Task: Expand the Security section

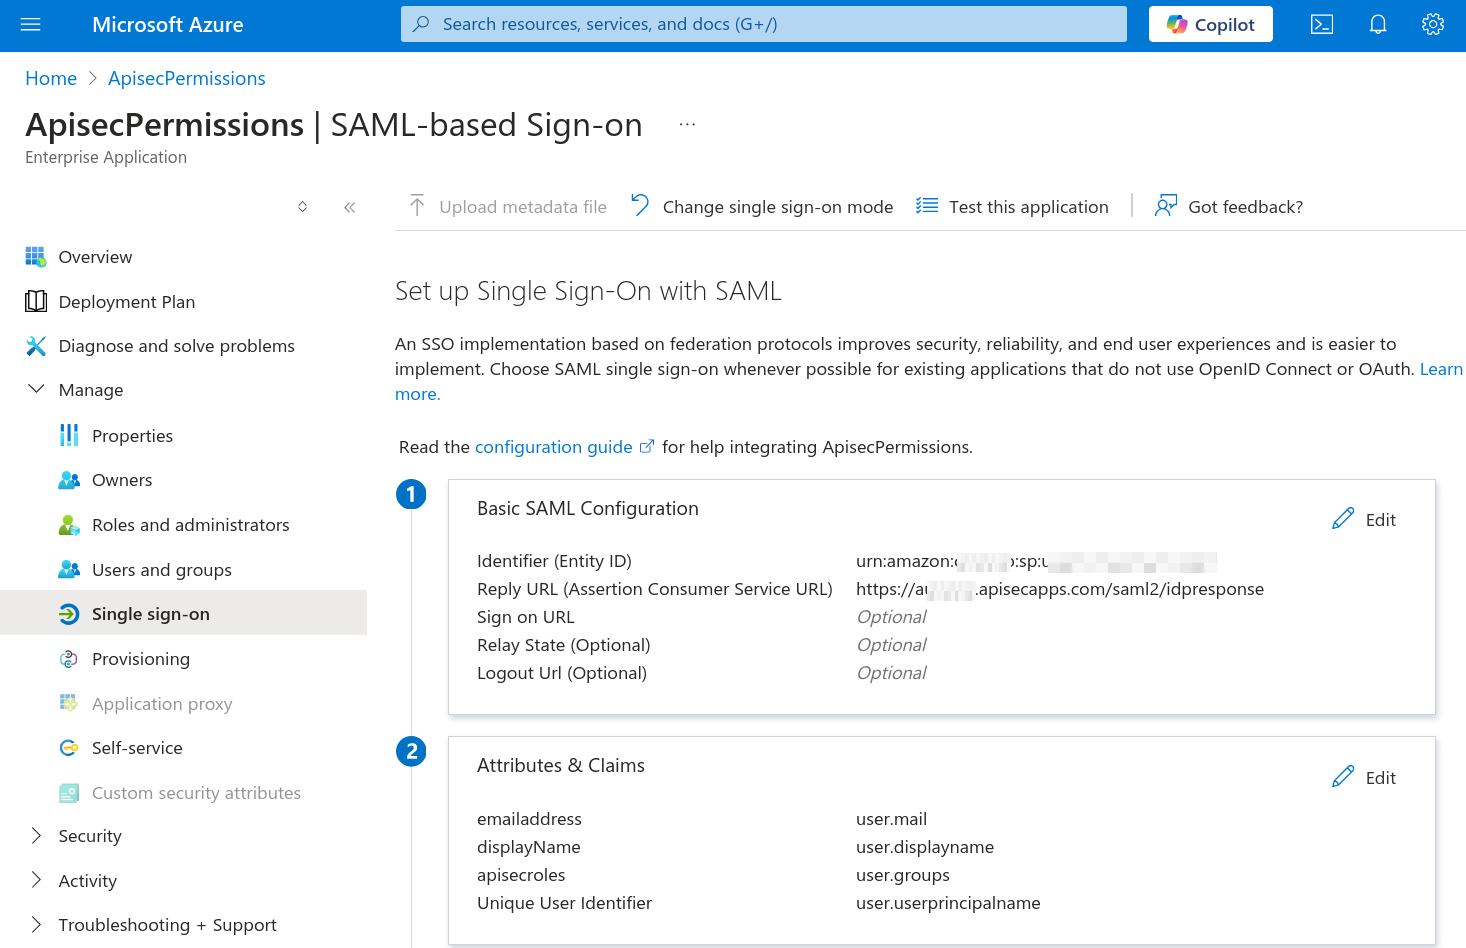Action: click(x=36, y=835)
